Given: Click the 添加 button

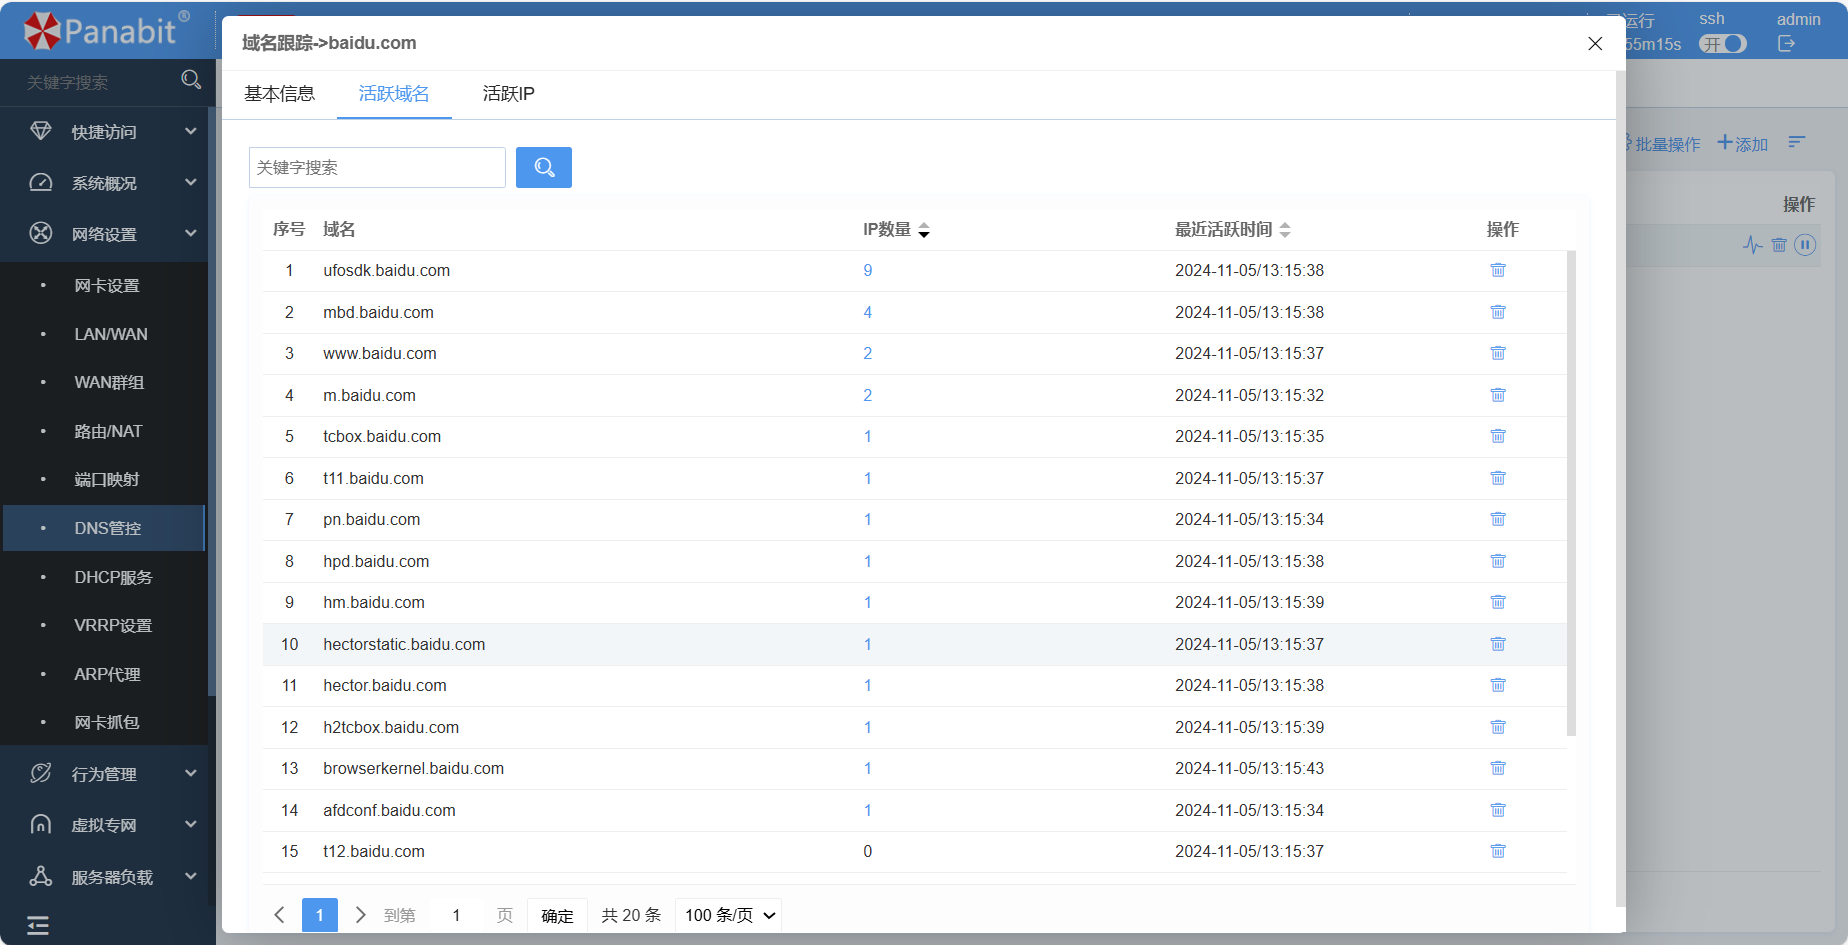Looking at the screenshot, I should click(x=1743, y=144).
